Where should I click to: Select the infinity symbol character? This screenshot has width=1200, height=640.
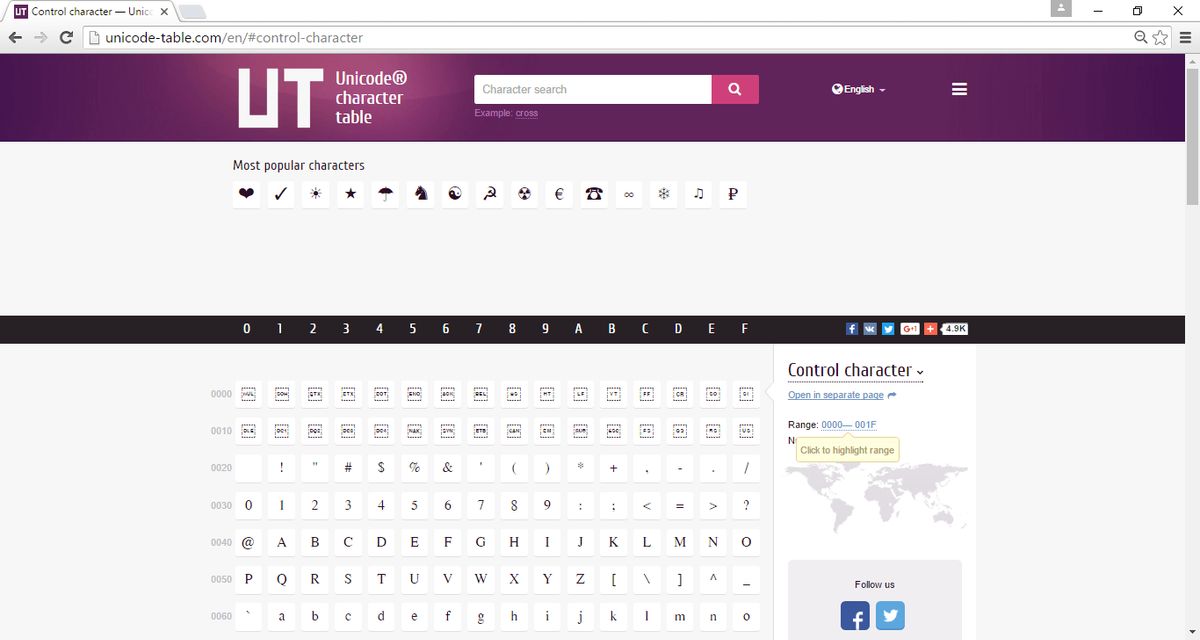[x=628, y=194]
